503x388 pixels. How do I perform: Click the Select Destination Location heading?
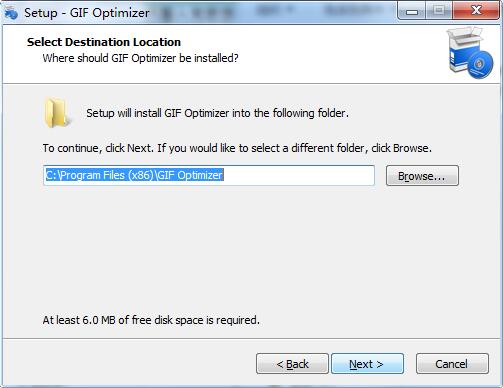(104, 42)
